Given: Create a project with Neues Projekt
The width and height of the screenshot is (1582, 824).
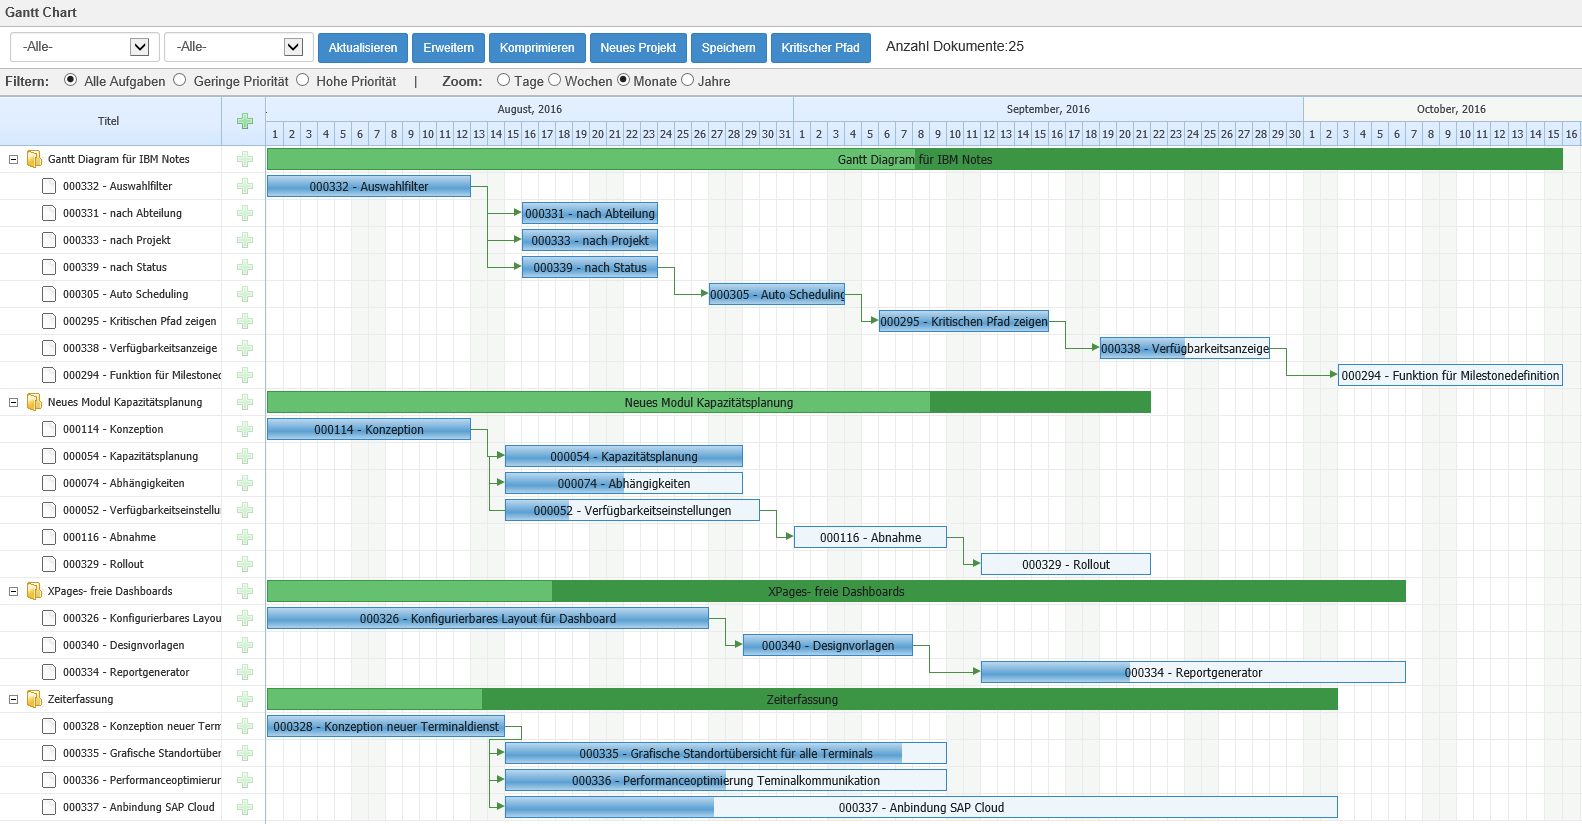Looking at the screenshot, I should click(x=638, y=48).
